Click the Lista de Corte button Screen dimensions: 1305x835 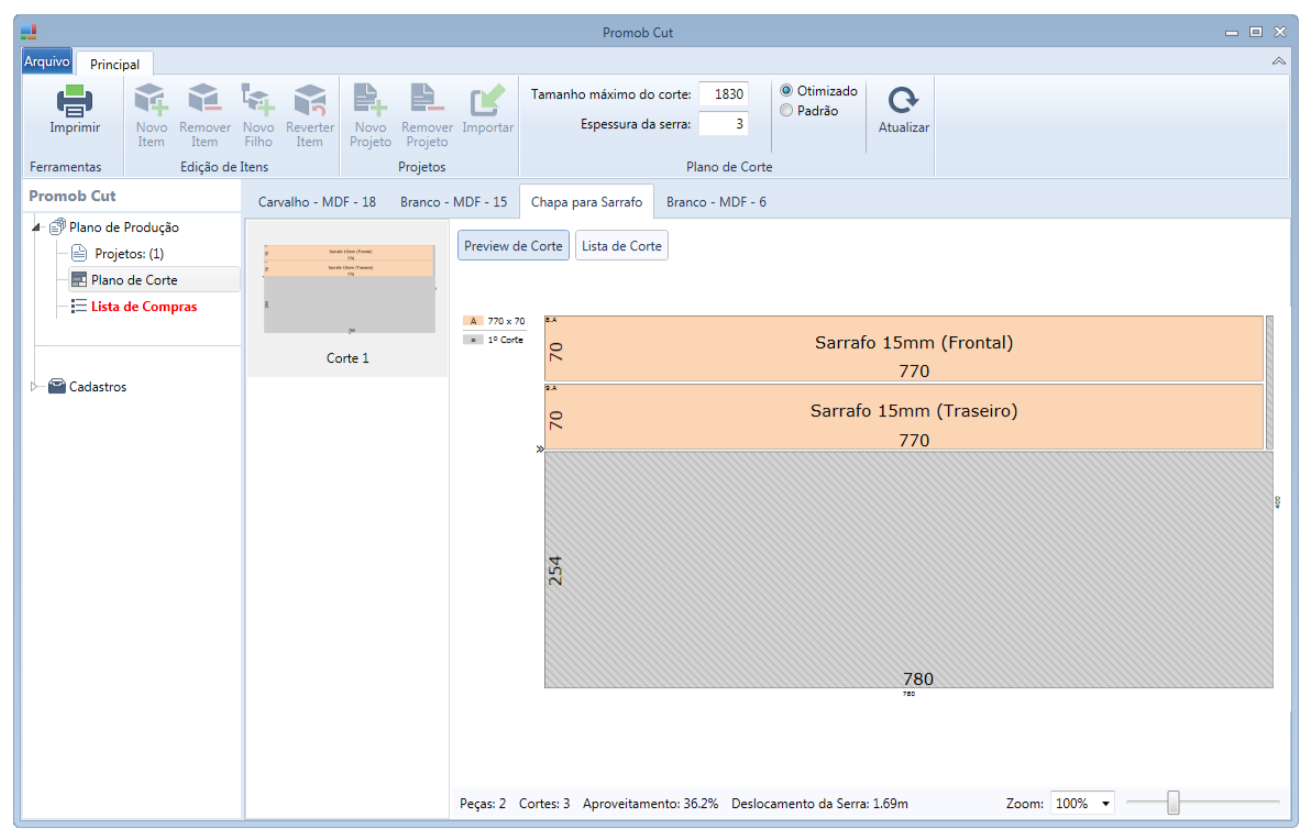pyautogui.click(x=622, y=246)
